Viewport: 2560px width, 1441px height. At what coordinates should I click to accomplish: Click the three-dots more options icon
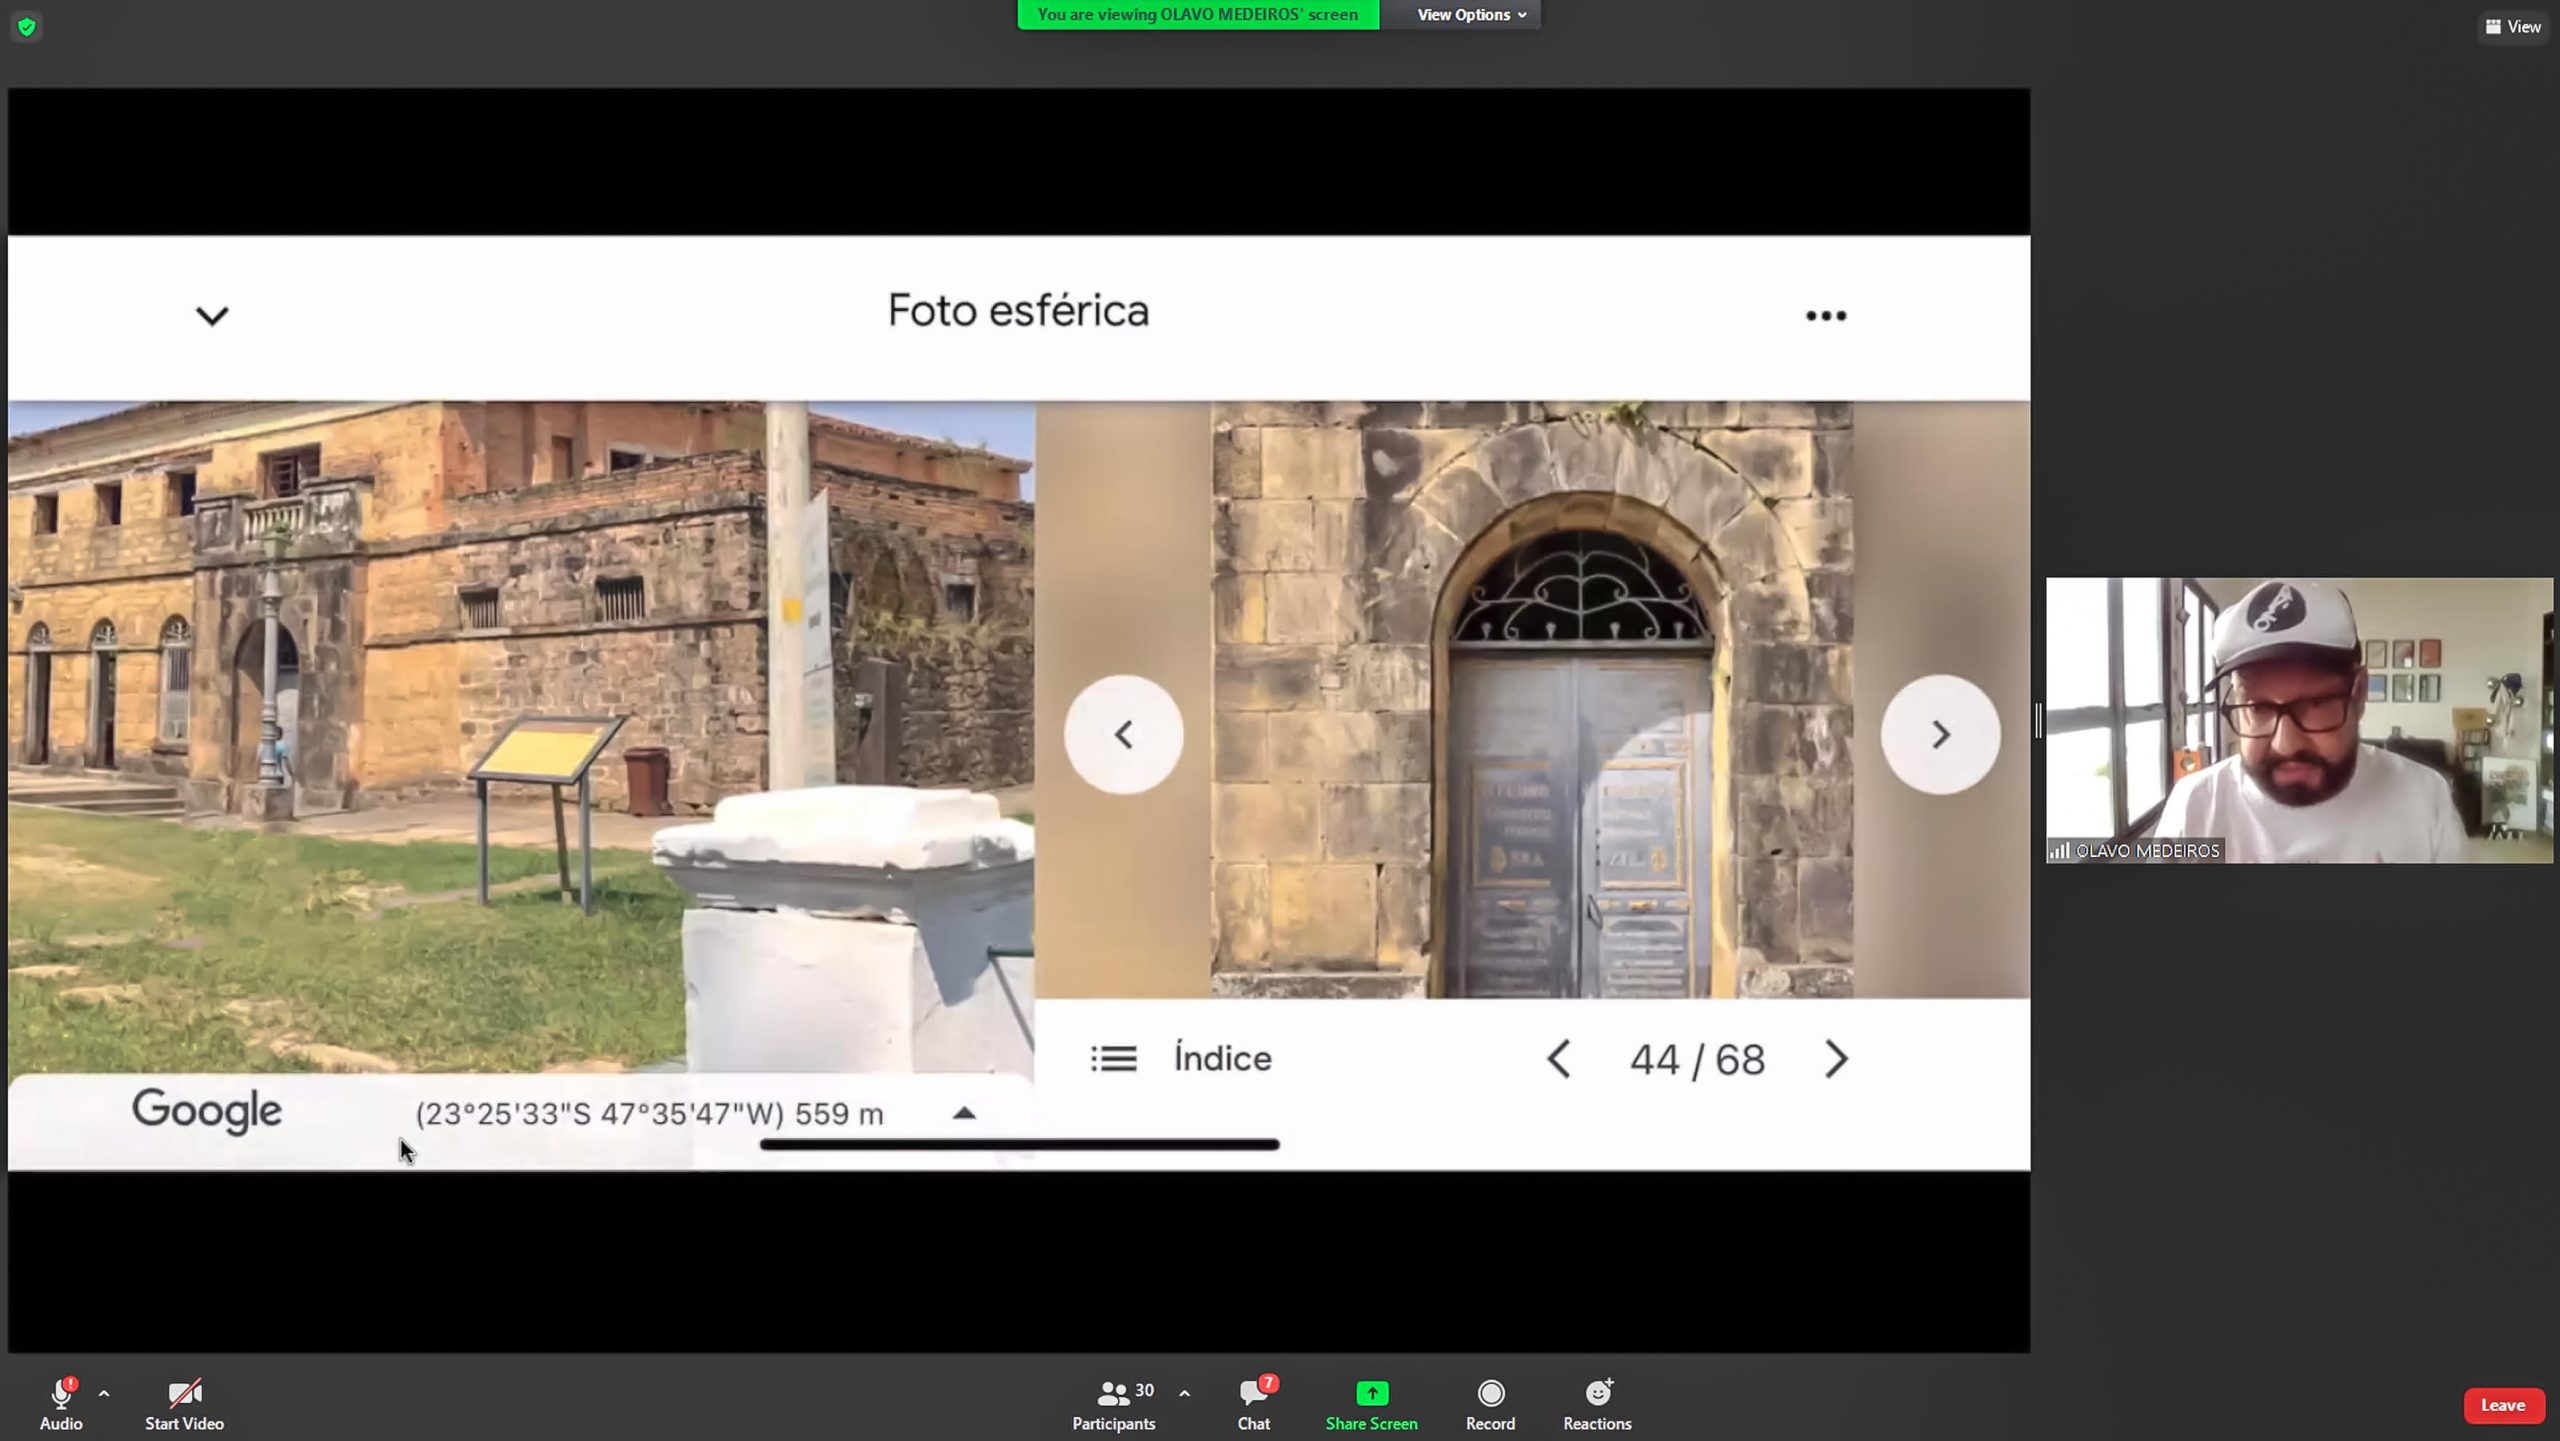click(1825, 316)
